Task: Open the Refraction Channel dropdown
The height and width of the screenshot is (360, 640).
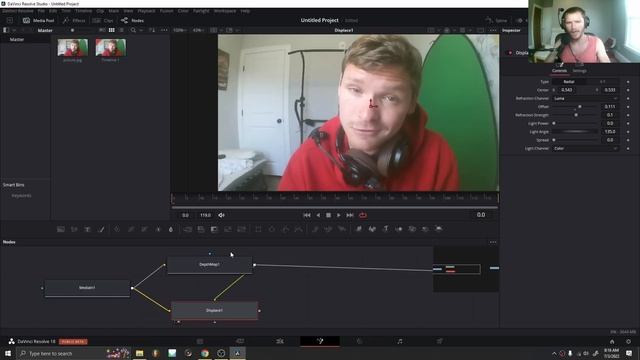Action: pos(585,98)
